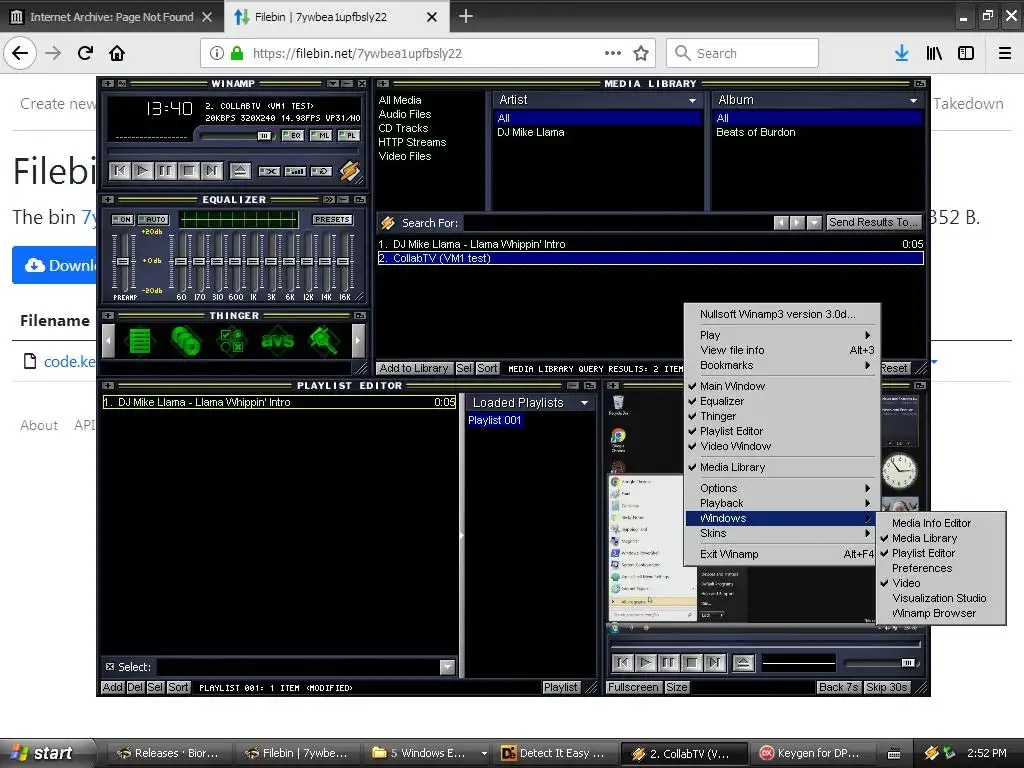Toggle repeat button in Winamp main window
1024x768 pixels.
(x=321, y=171)
